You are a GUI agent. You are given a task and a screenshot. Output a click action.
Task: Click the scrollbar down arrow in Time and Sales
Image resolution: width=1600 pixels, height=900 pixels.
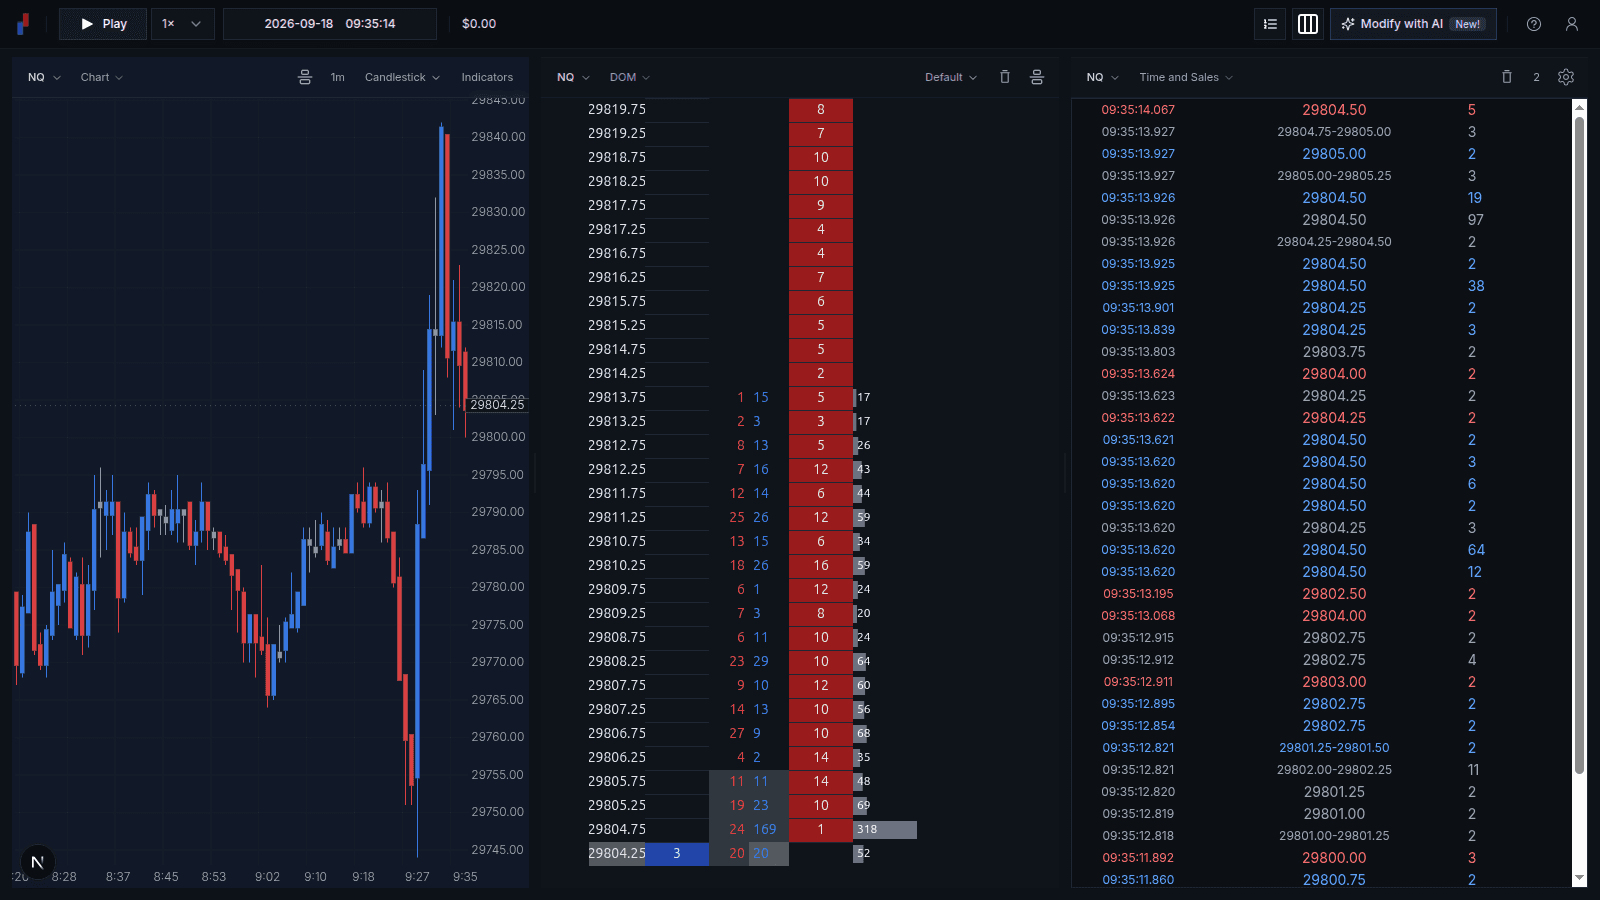coord(1579,878)
